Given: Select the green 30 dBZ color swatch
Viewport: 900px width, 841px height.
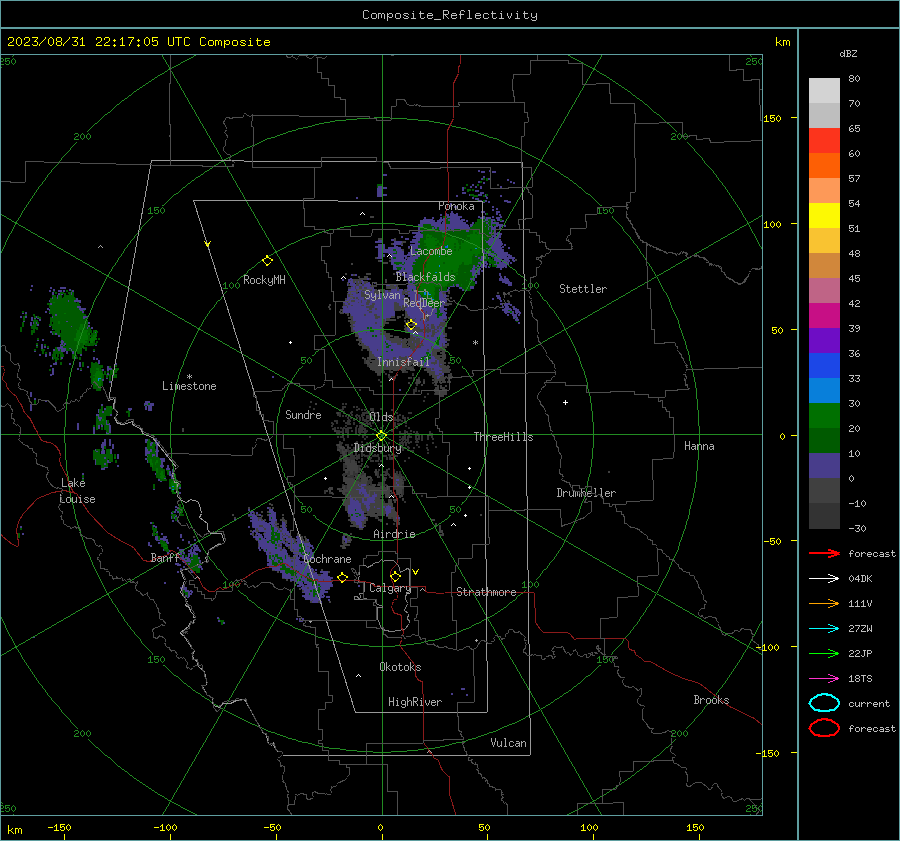Looking at the screenshot, I should 824,416.
